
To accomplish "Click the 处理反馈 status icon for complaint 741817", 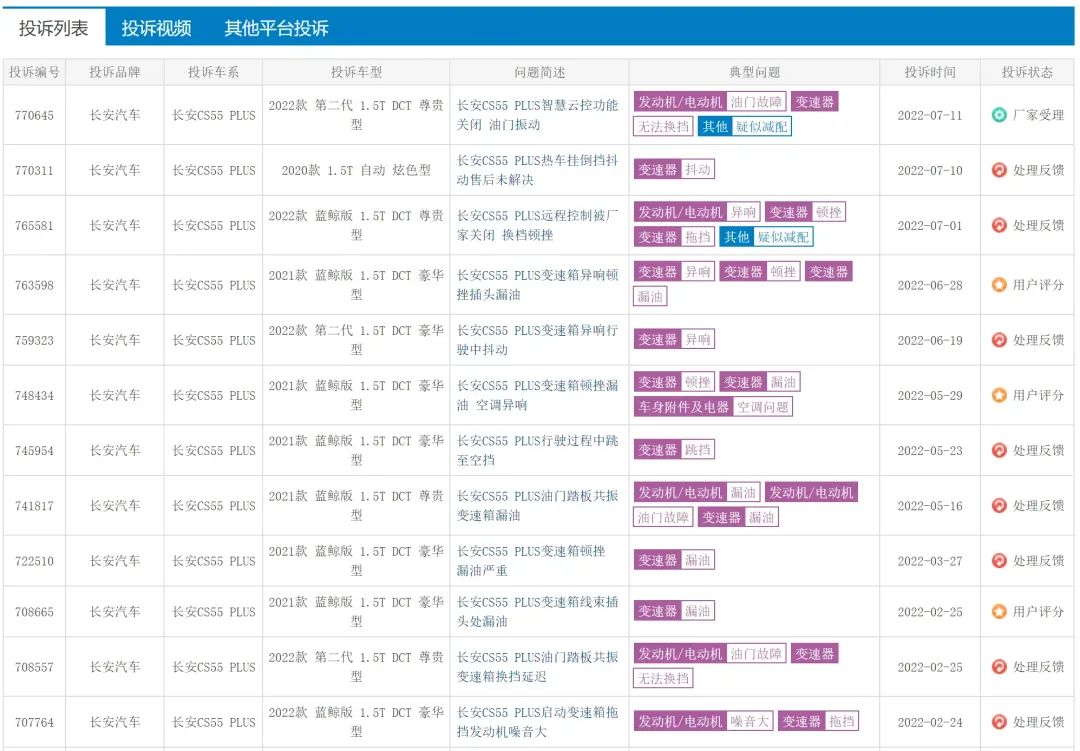I will 999,505.
